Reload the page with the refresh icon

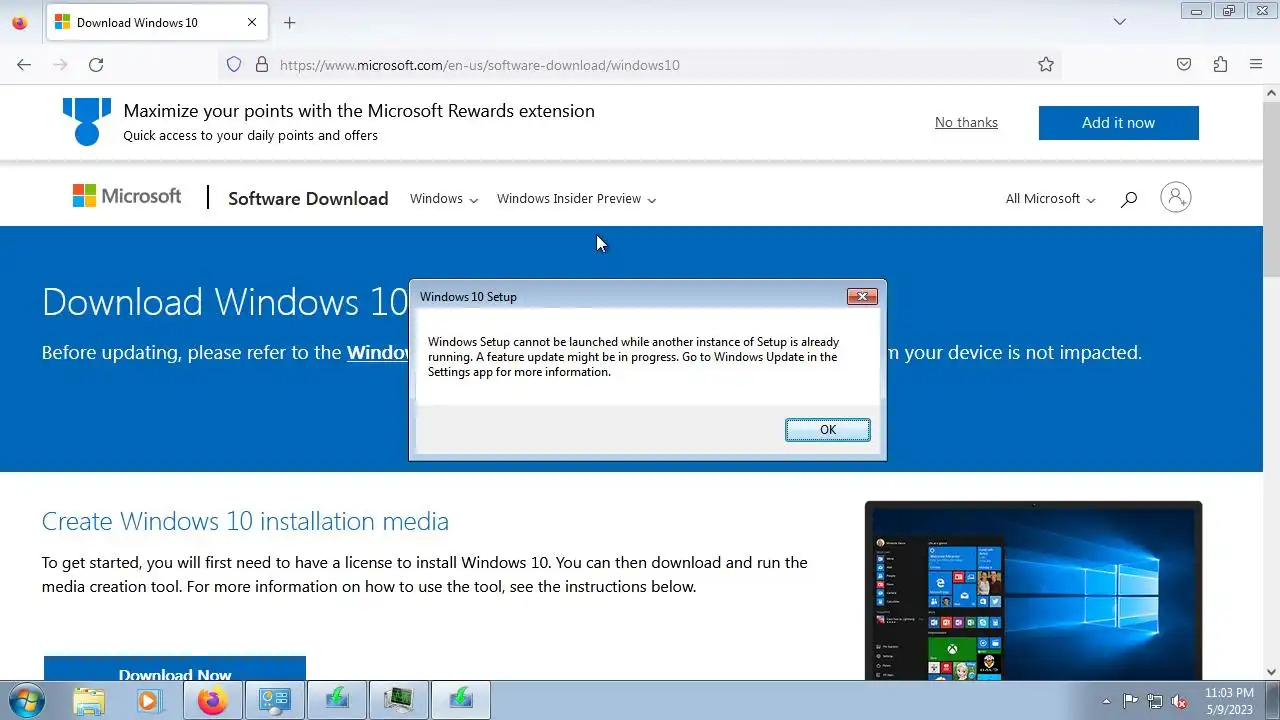(x=96, y=64)
